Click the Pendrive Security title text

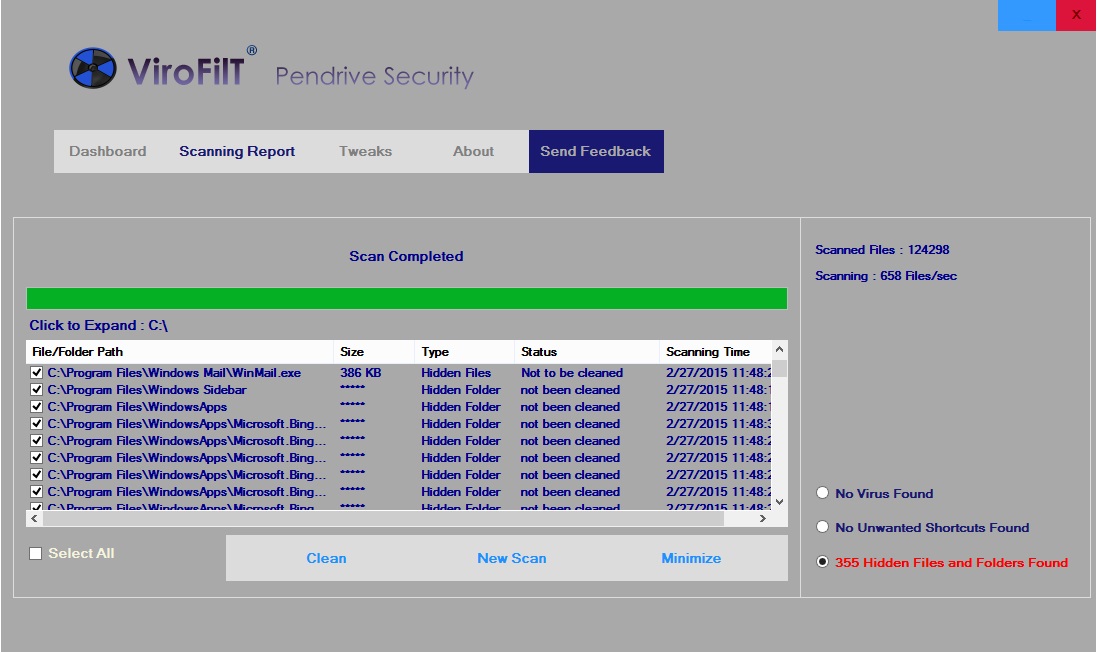coord(374,76)
